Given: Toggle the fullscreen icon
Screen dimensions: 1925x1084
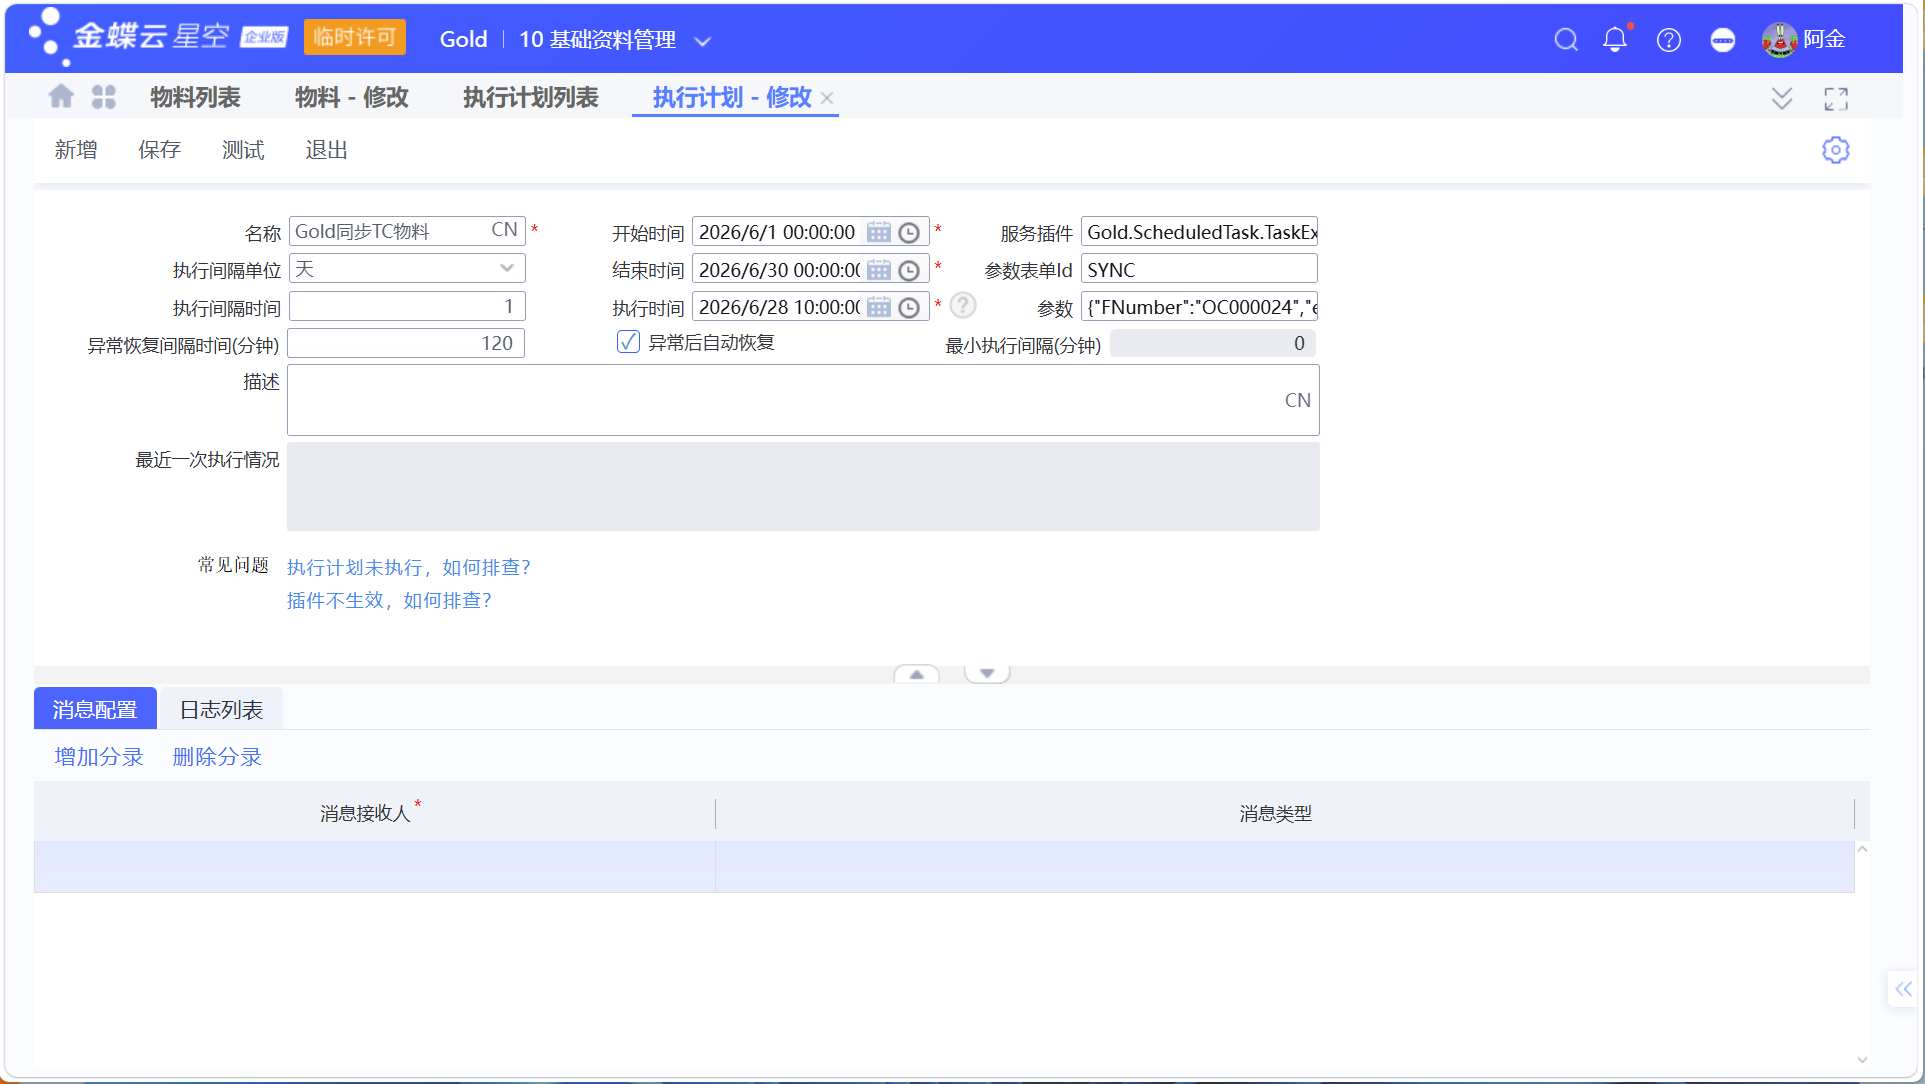Looking at the screenshot, I should 1836,98.
